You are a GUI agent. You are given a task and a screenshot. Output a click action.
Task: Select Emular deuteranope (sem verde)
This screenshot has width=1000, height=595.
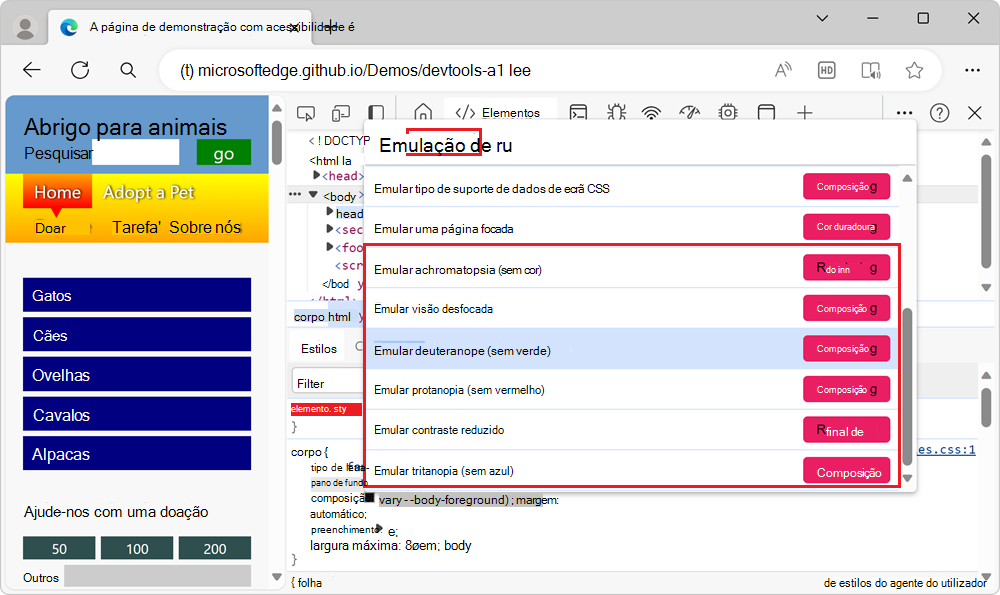click(x=631, y=349)
